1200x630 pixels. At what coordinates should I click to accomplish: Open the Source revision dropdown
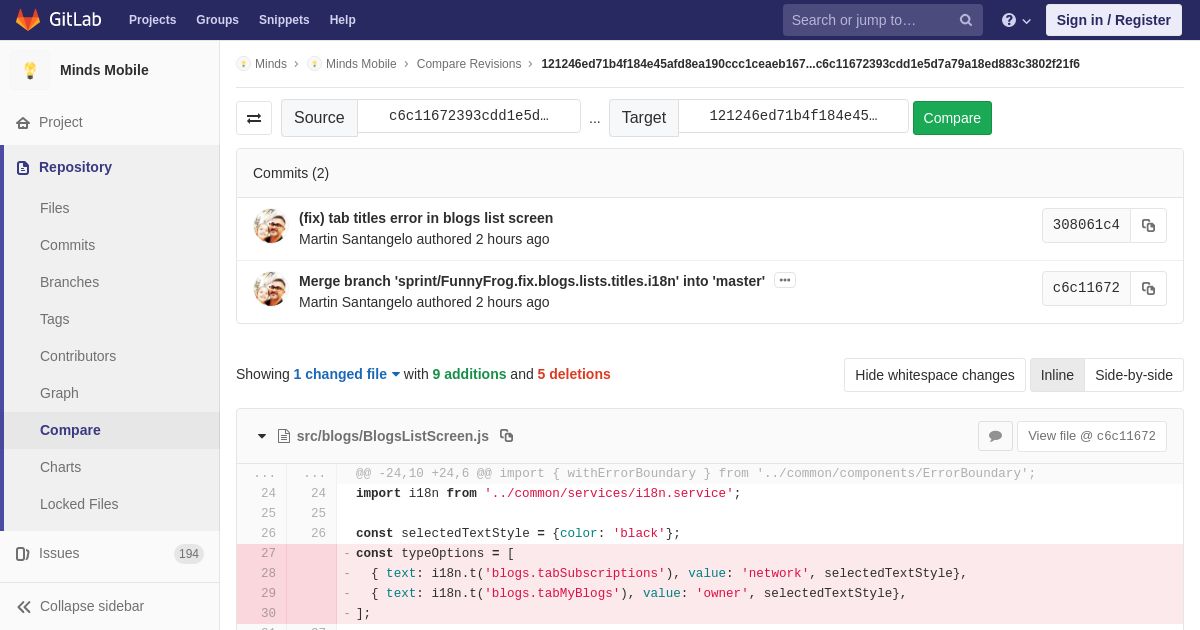pyautogui.click(x=469, y=116)
